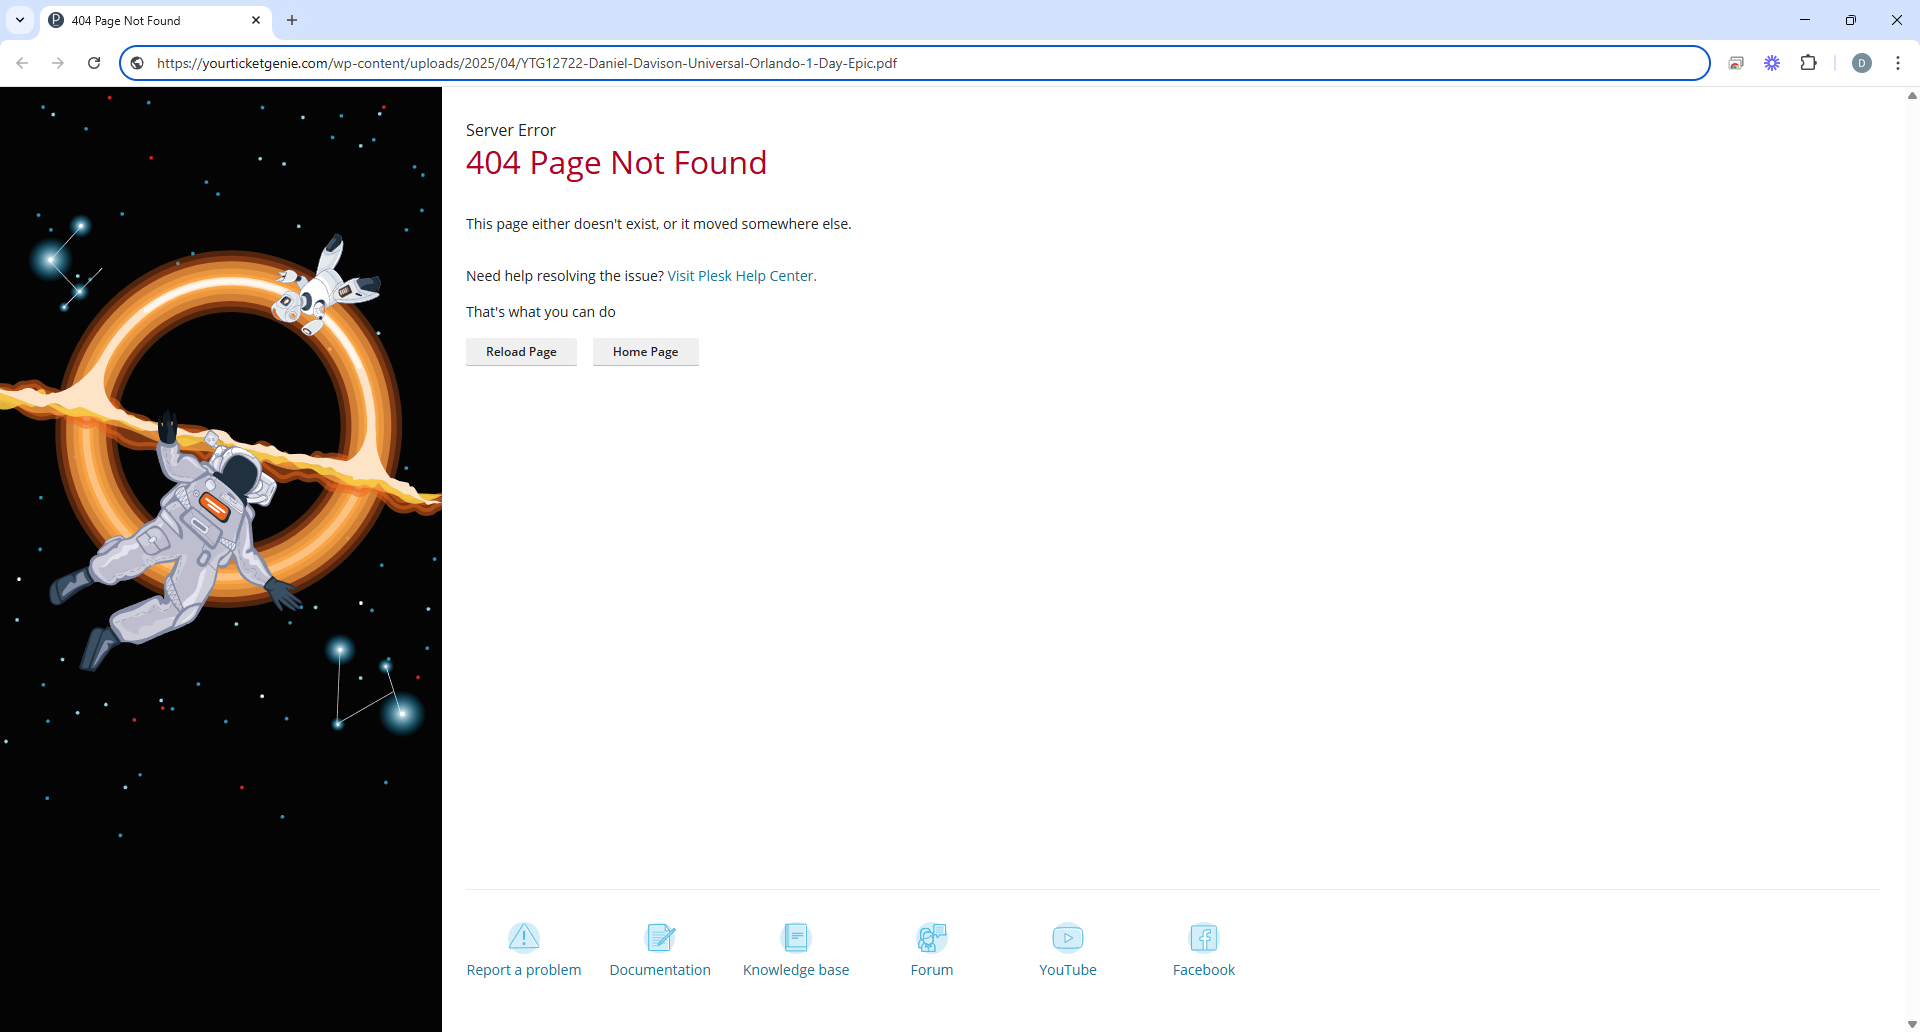Viewport: 1920px width, 1032px height.
Task: Click the 404 Page Not Found heading
Action: click(x=616, y=163)
